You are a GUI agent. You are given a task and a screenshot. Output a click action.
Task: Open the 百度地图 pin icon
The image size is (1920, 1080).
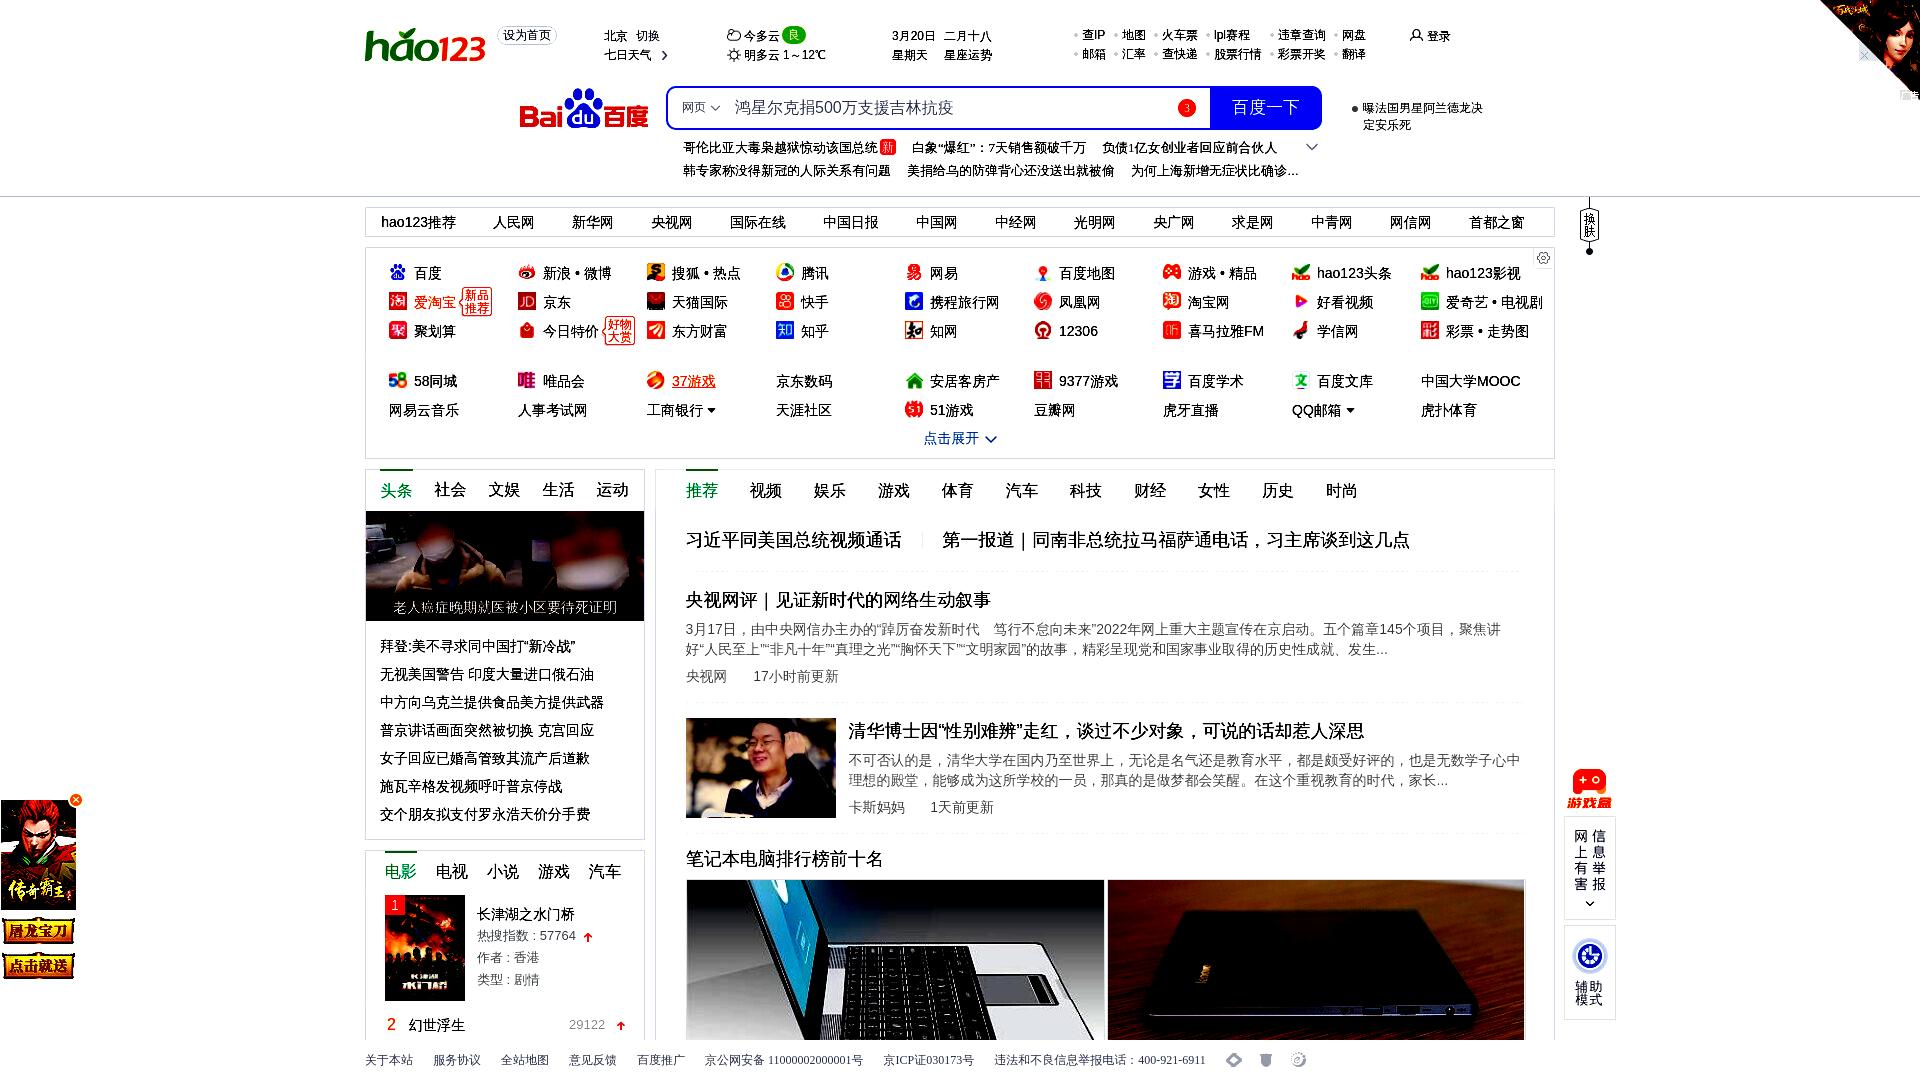(x=1043, y=272)
